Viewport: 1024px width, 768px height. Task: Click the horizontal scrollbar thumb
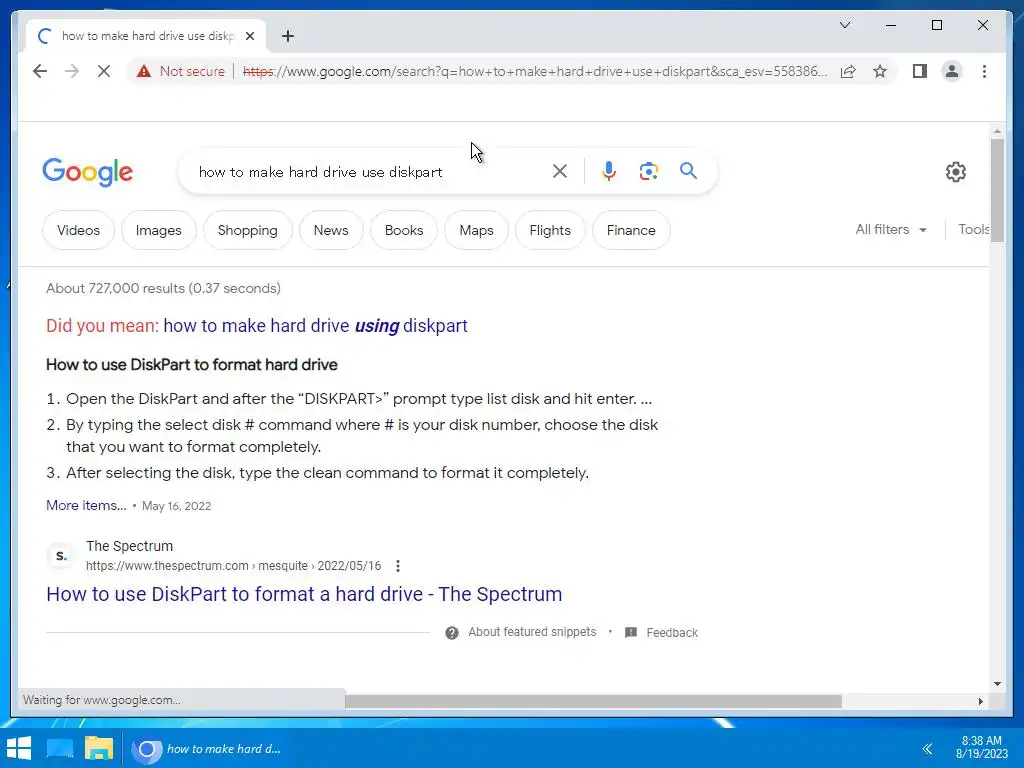[593, 701]
